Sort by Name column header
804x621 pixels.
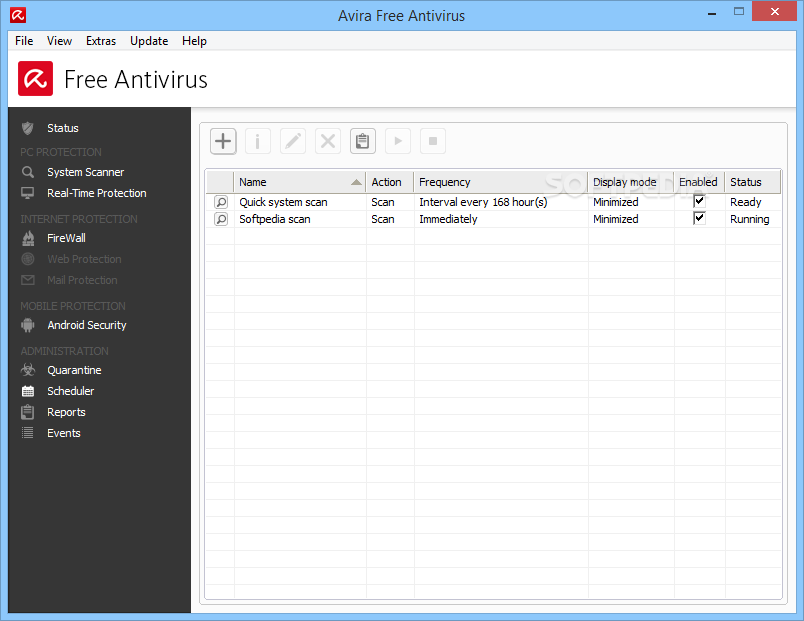(300, 182)
